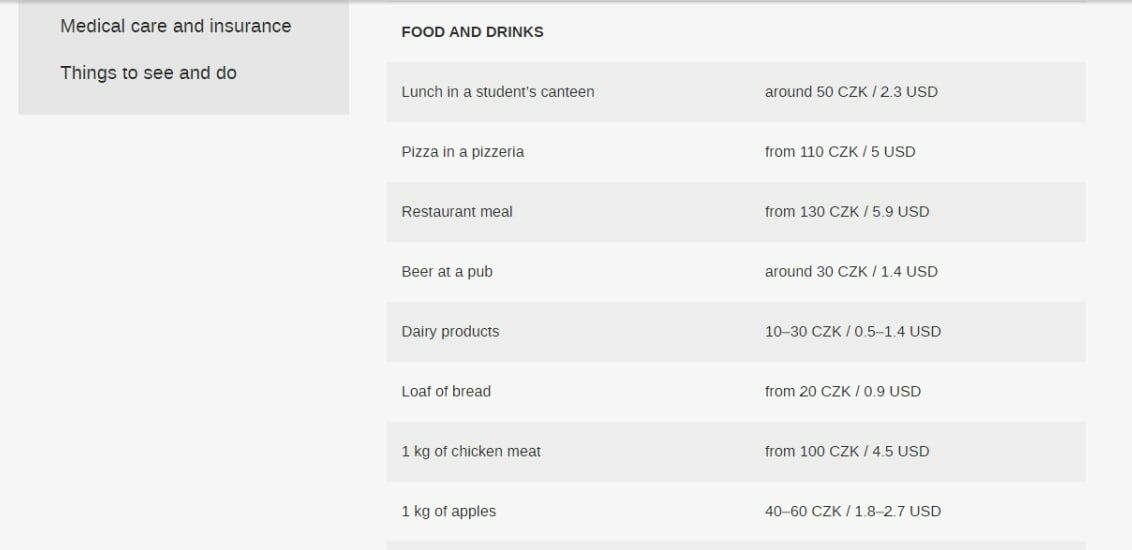
Task: Click the from 110 CZK / 5 USD price
Action: coord(840,152)
